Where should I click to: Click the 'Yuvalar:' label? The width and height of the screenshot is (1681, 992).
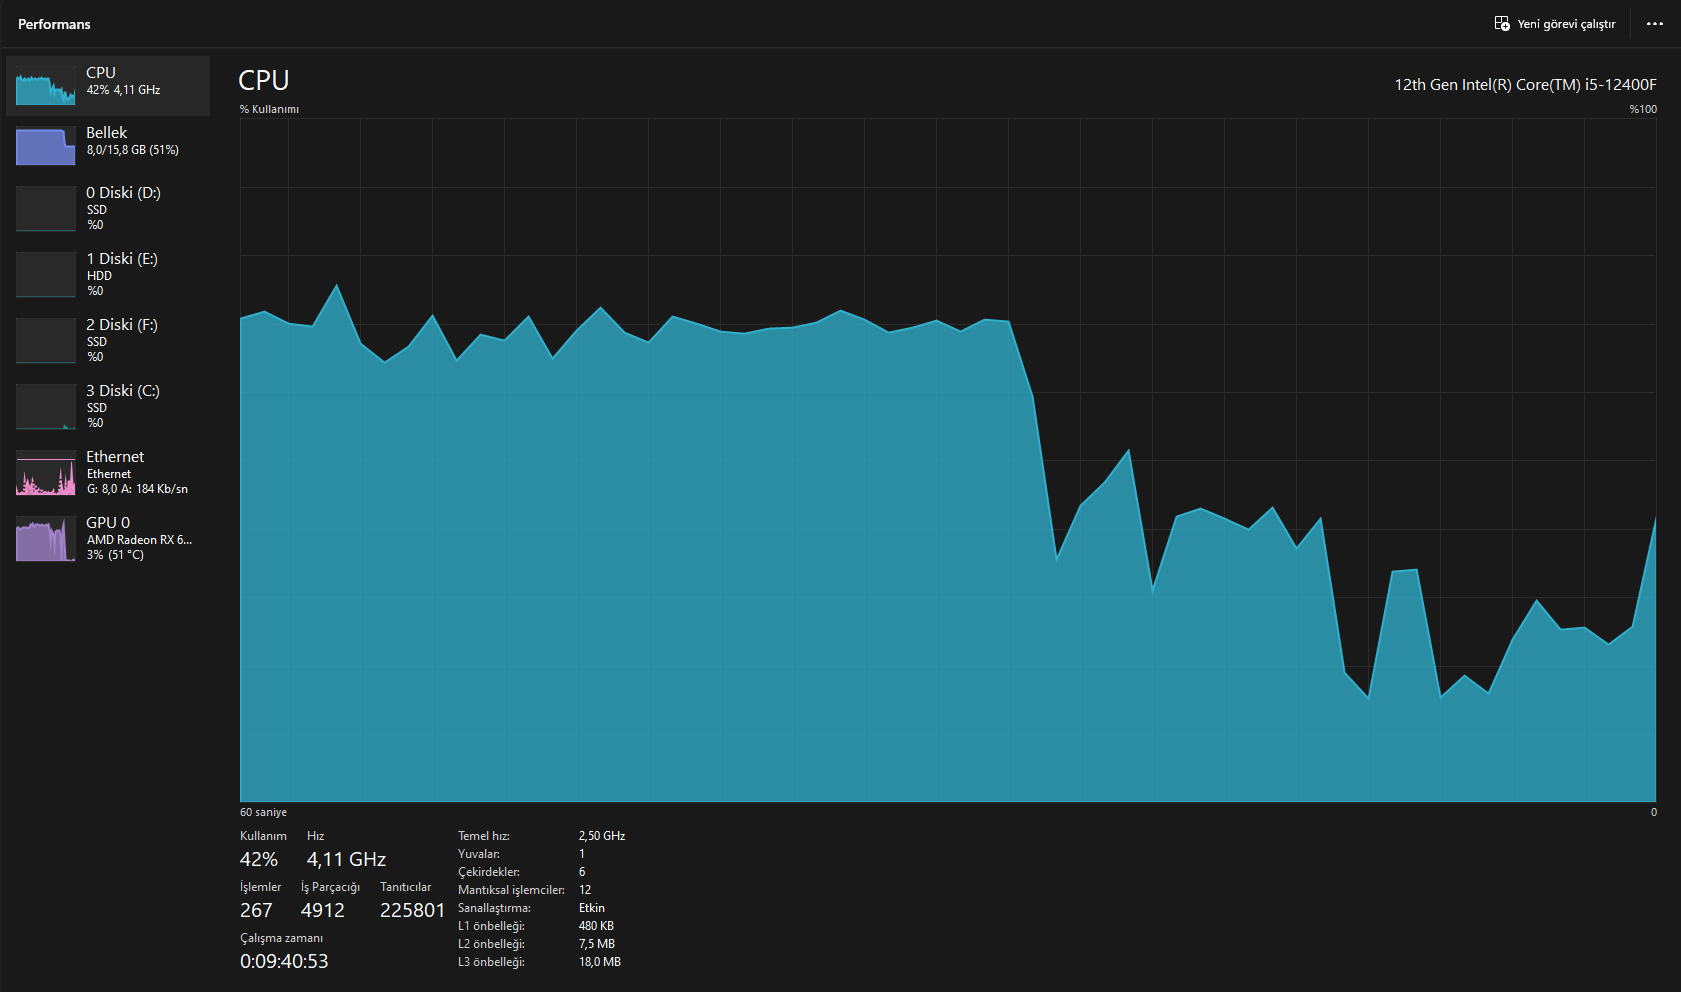tap(479, 854)
